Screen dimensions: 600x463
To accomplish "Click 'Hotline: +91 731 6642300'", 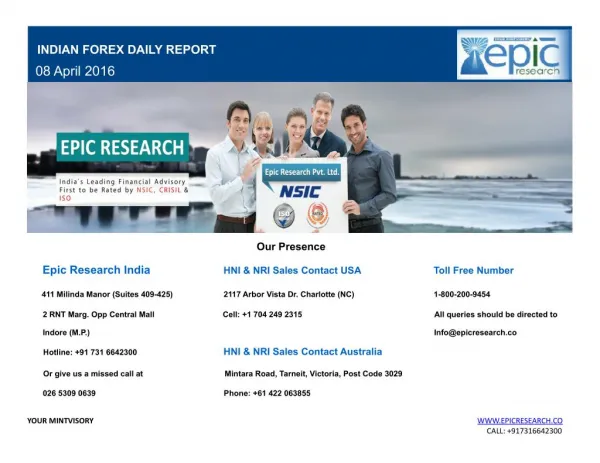I will [90, 352].
